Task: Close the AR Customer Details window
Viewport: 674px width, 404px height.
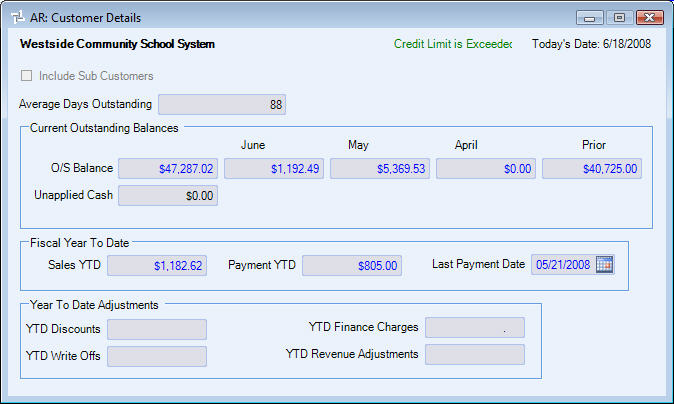Action: tap(650, 18)
